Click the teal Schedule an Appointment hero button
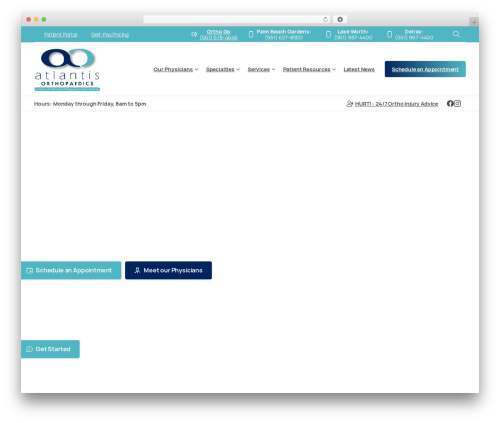 click(x=71, y=270)
